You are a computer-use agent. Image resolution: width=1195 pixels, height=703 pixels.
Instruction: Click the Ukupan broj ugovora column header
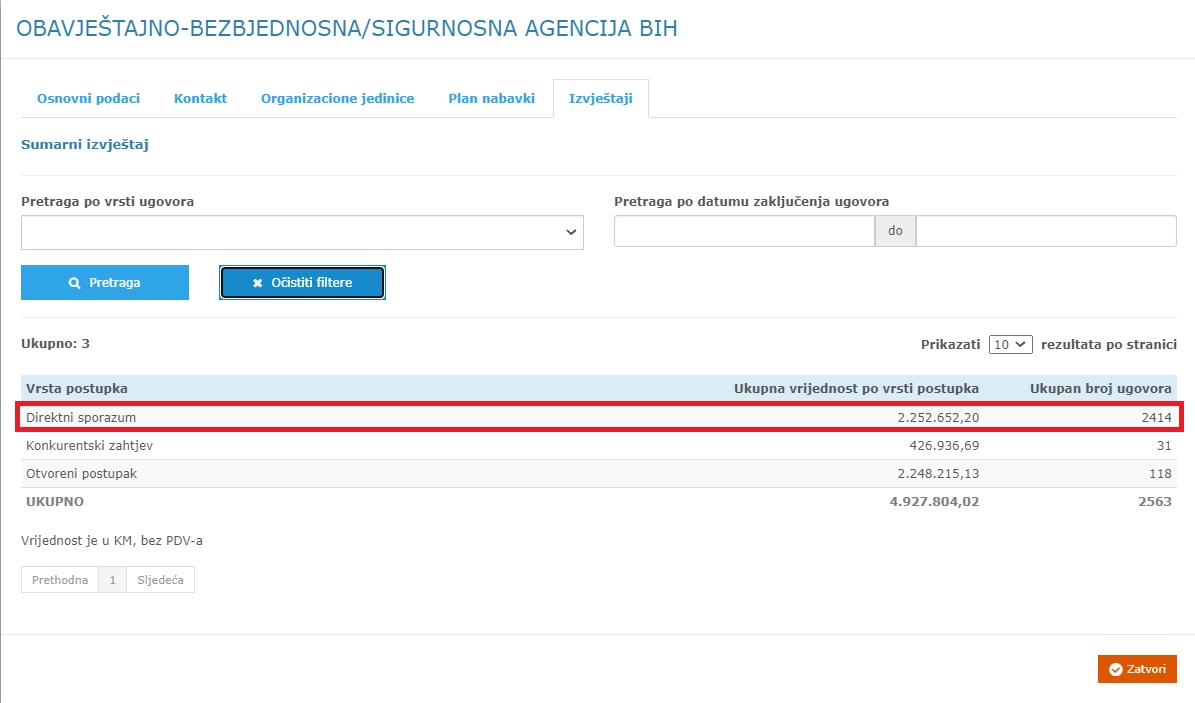pos(1100,388)
